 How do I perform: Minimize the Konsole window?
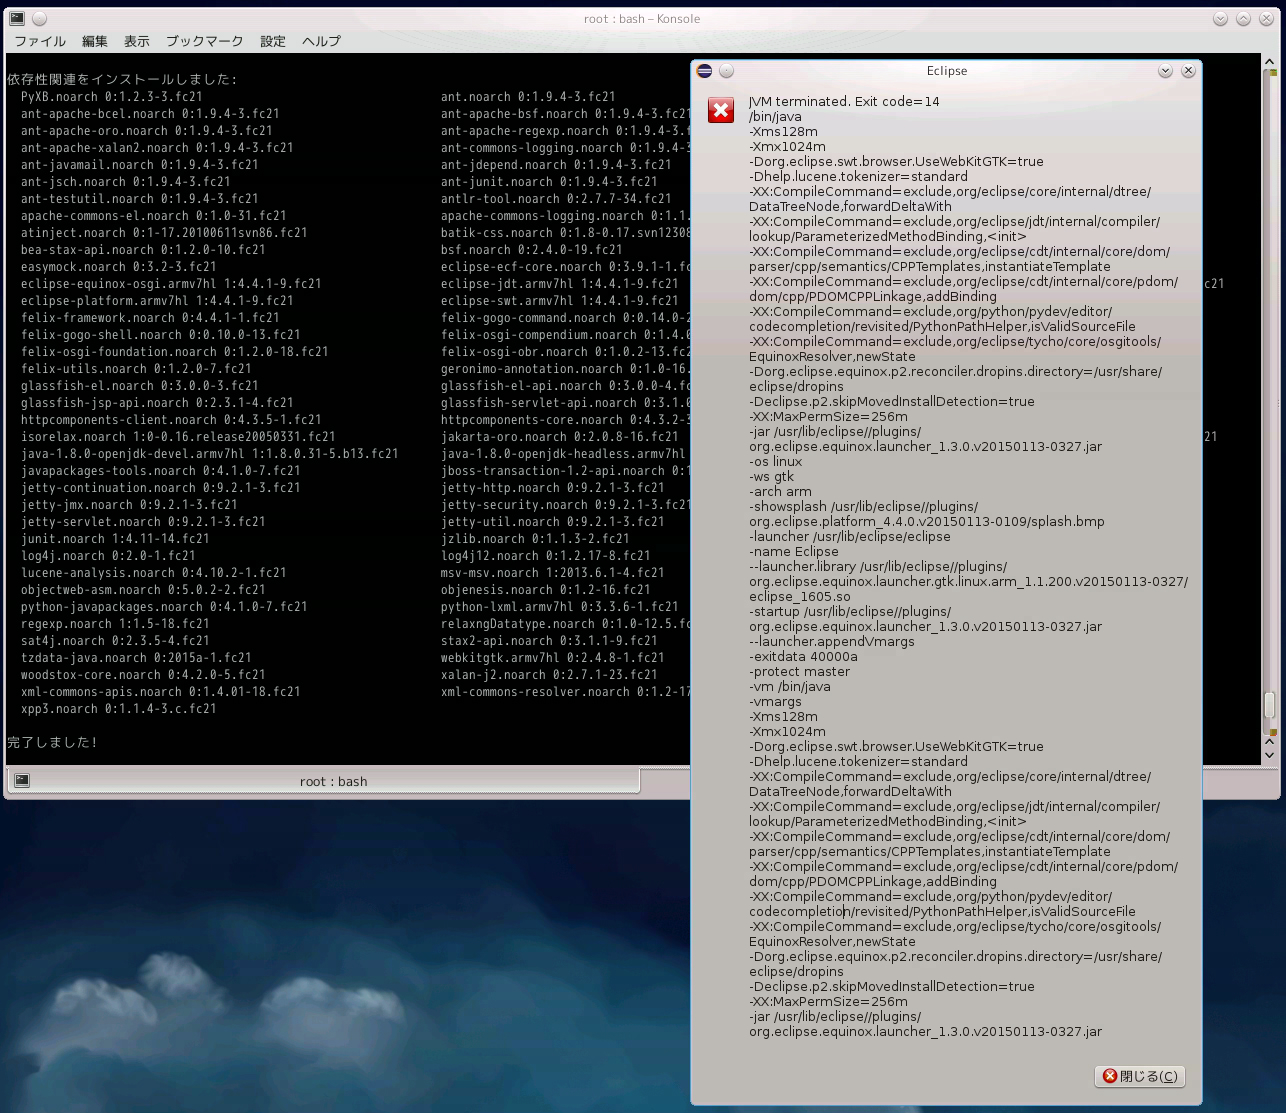1221,19
